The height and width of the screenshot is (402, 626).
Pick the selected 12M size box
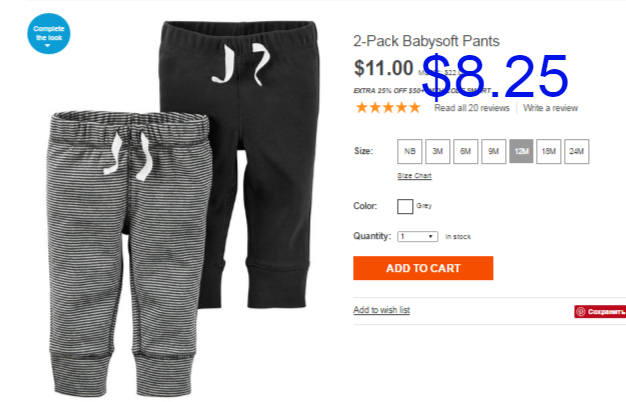pyautogui.click(x=521, y=151)
